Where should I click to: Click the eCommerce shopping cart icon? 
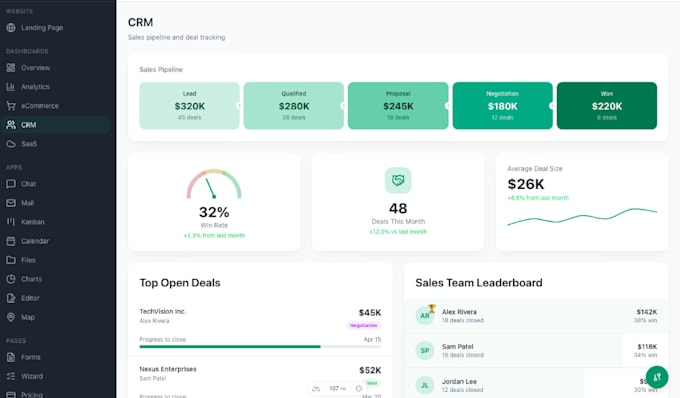(x=11, y=106)
